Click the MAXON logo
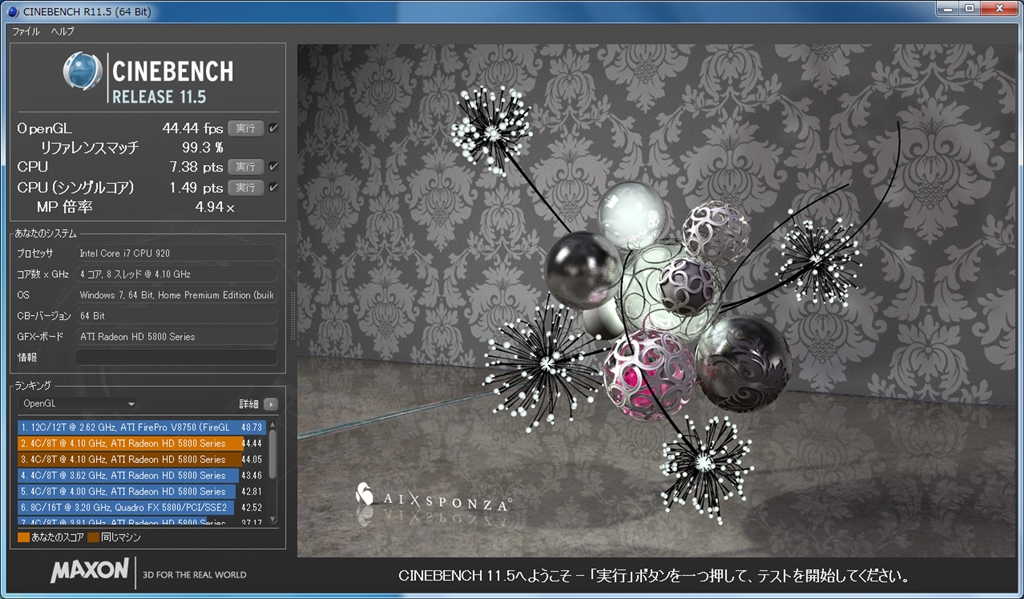The image size is (1024, 599). [89, 570]
